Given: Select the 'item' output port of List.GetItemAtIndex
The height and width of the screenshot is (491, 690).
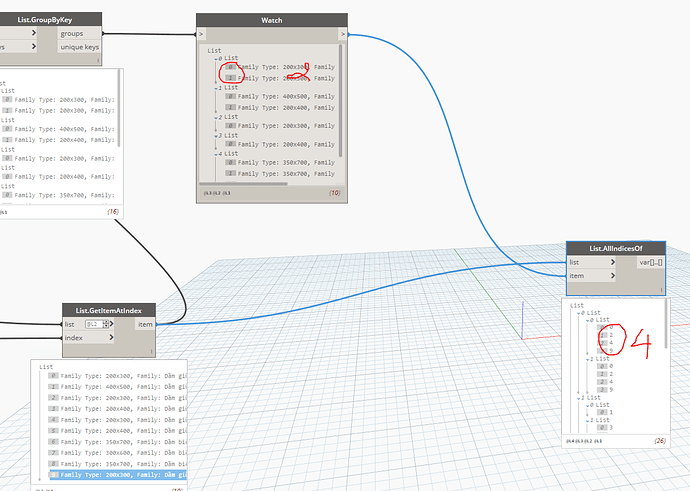Looking at the screenshot, I should click(145, 324).
